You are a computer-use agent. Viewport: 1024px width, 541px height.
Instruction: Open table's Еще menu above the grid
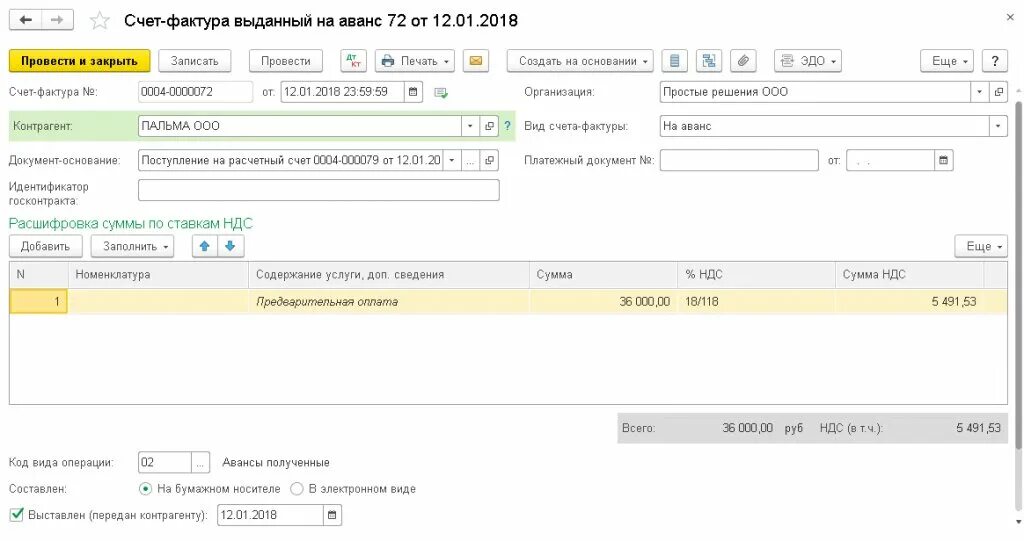[981, 246]
